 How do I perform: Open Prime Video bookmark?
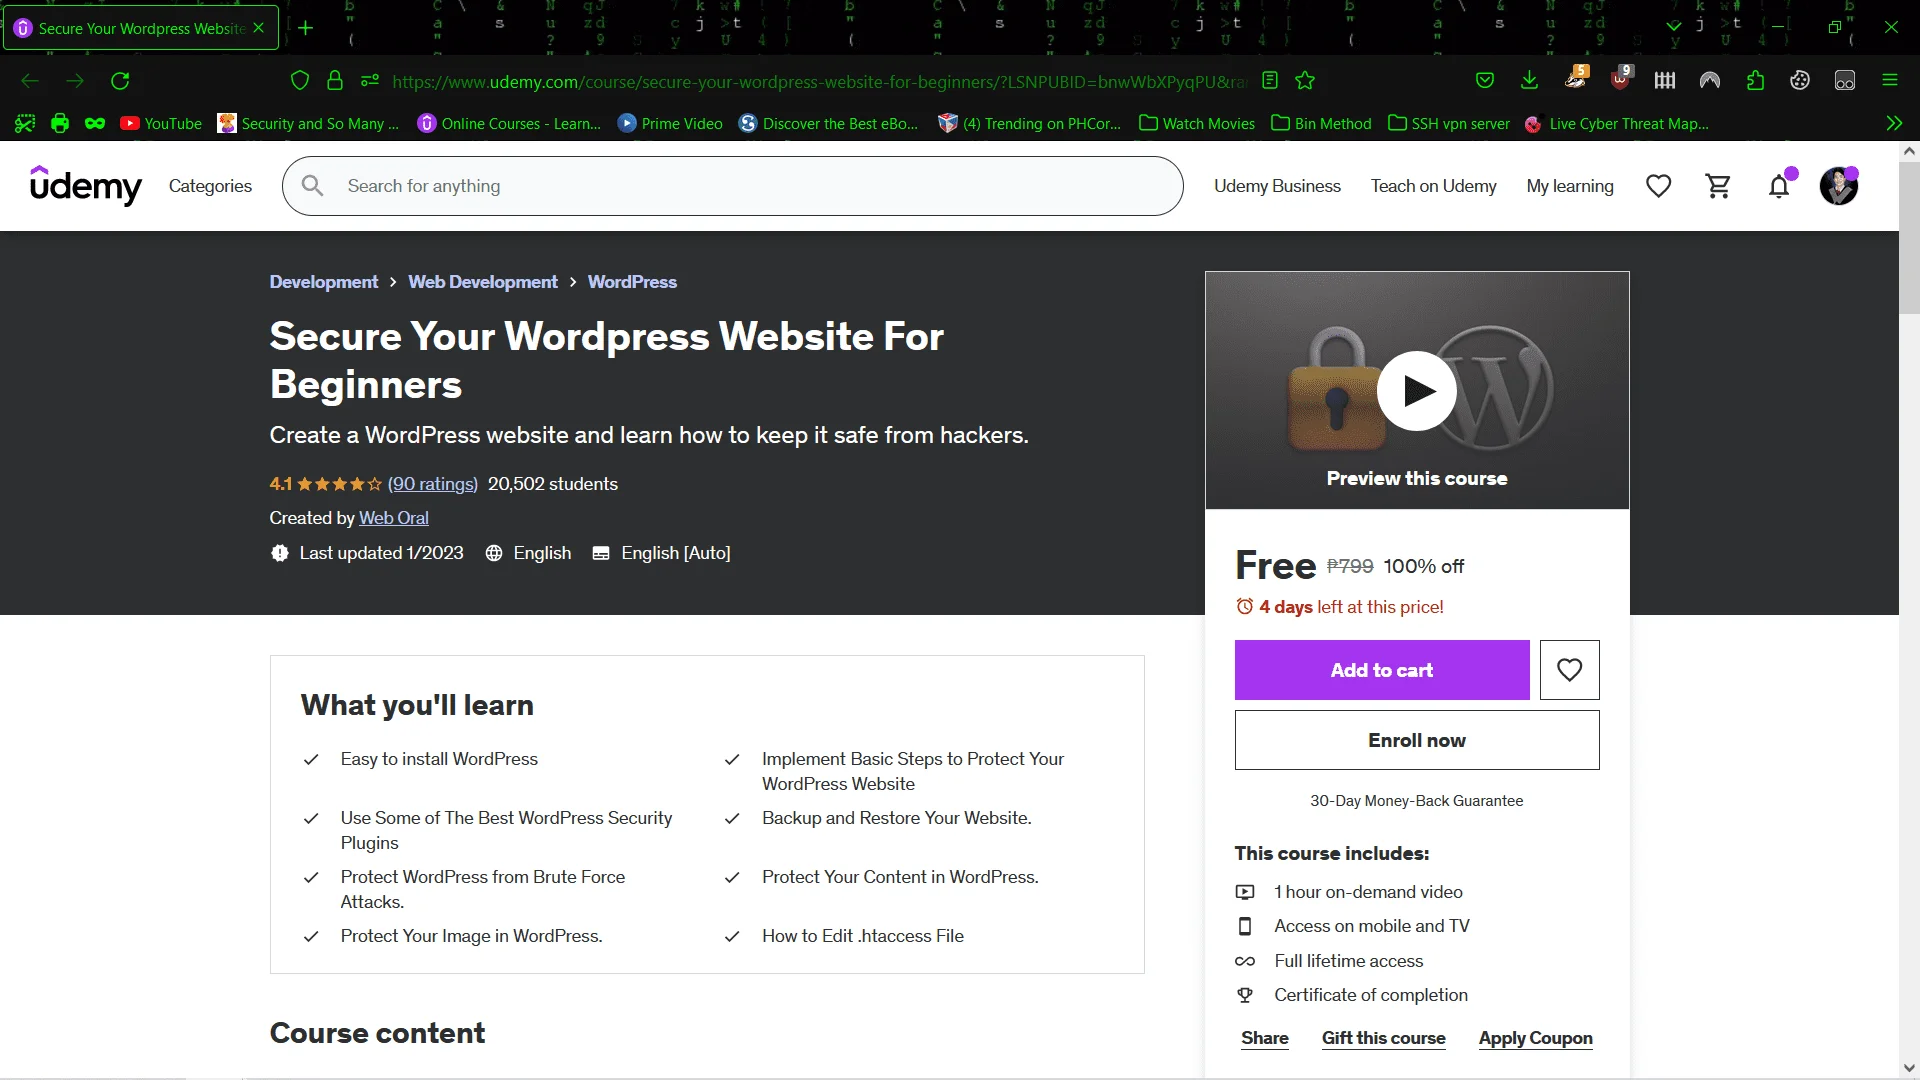(x=670, y=124)
